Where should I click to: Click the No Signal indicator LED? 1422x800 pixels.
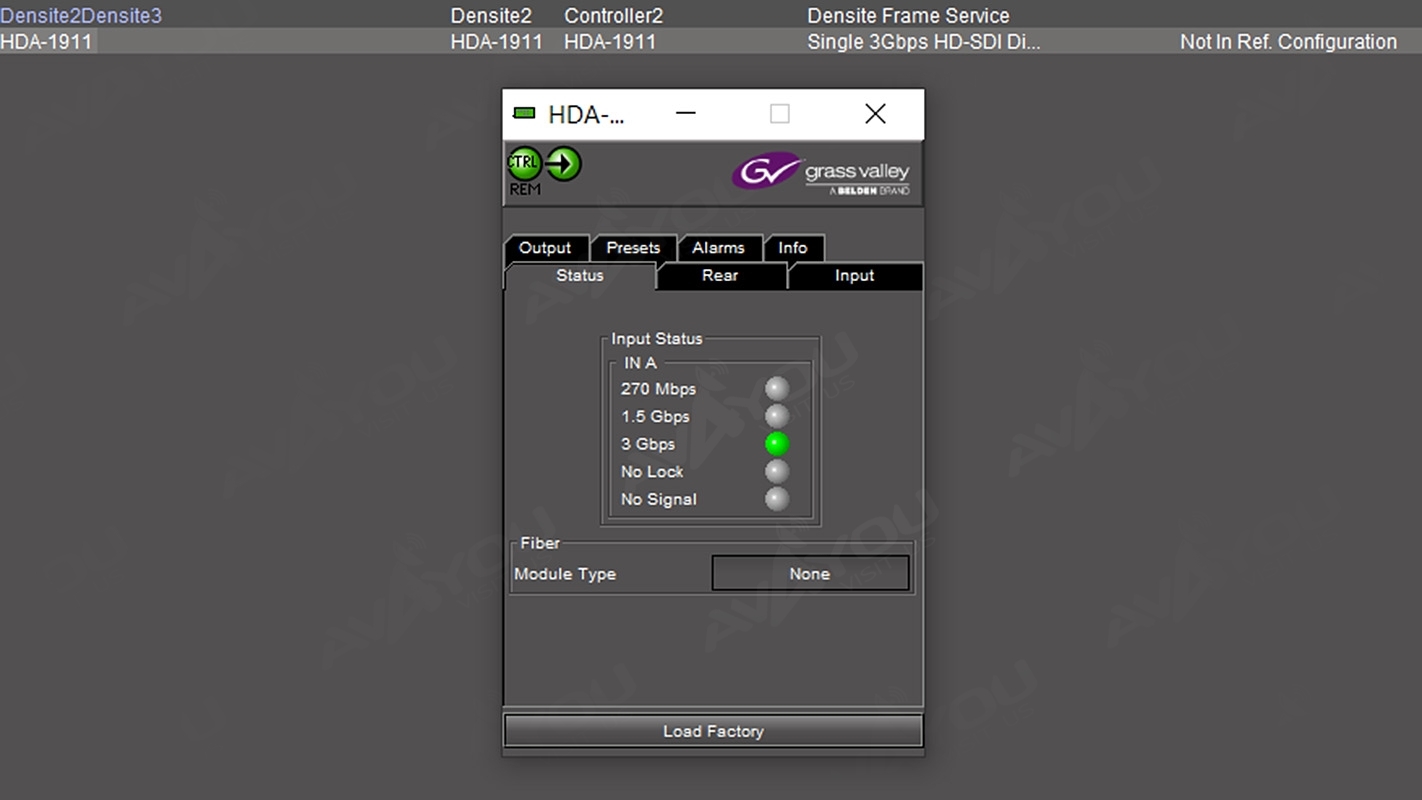(x=777, y=499)
